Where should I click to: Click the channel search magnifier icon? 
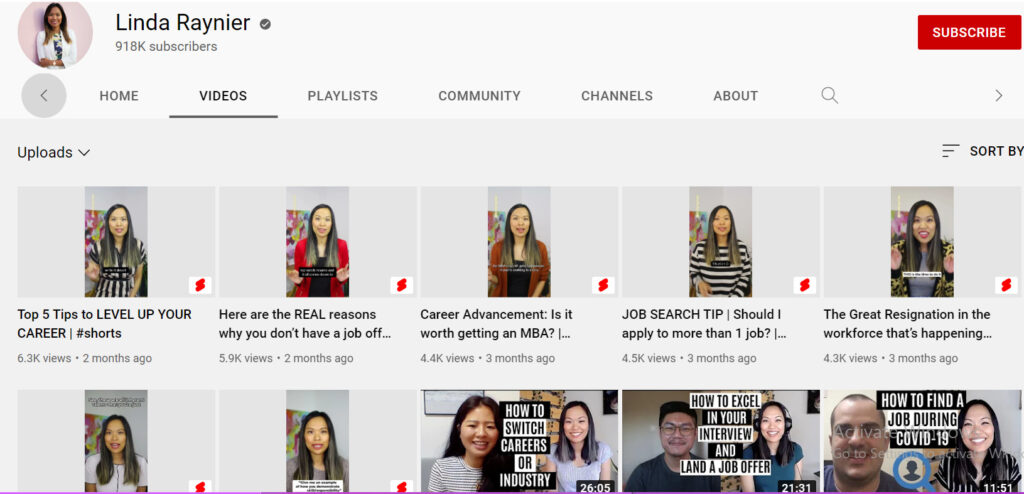point(829,96)
